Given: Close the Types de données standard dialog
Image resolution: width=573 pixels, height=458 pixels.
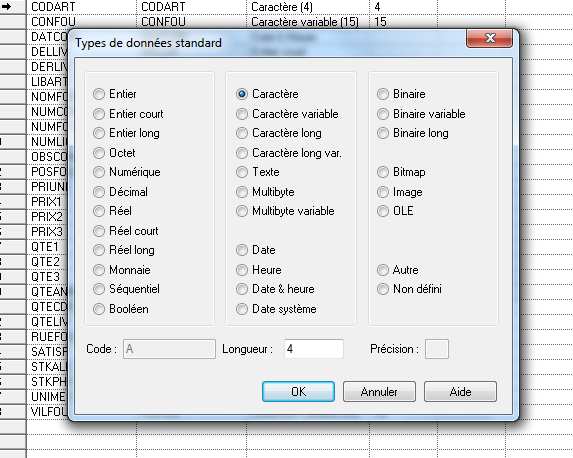Looking at the screenshot, I should point(489,38).
